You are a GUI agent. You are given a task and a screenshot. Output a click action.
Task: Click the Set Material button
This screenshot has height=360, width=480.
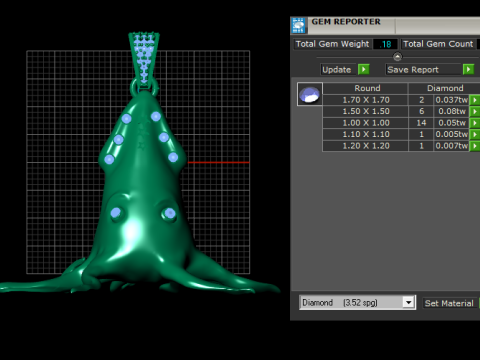click(x=449, y=303)
